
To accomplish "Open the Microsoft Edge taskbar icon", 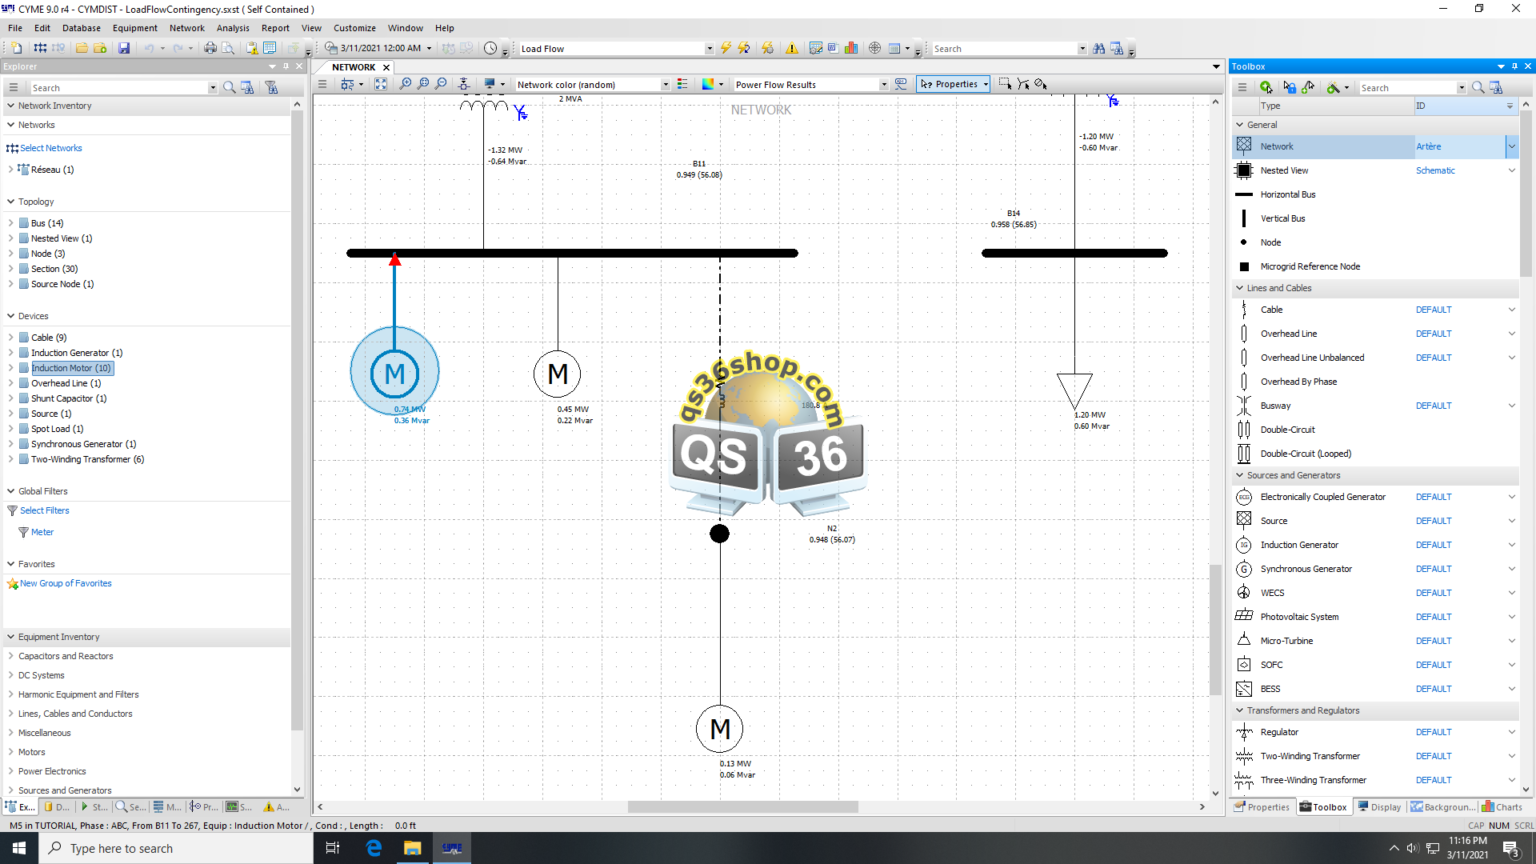I will [374, 848].
